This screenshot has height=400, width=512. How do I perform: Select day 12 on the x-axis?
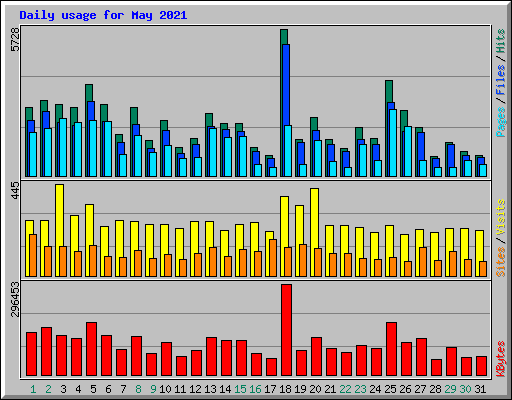(x=195, y=389)
